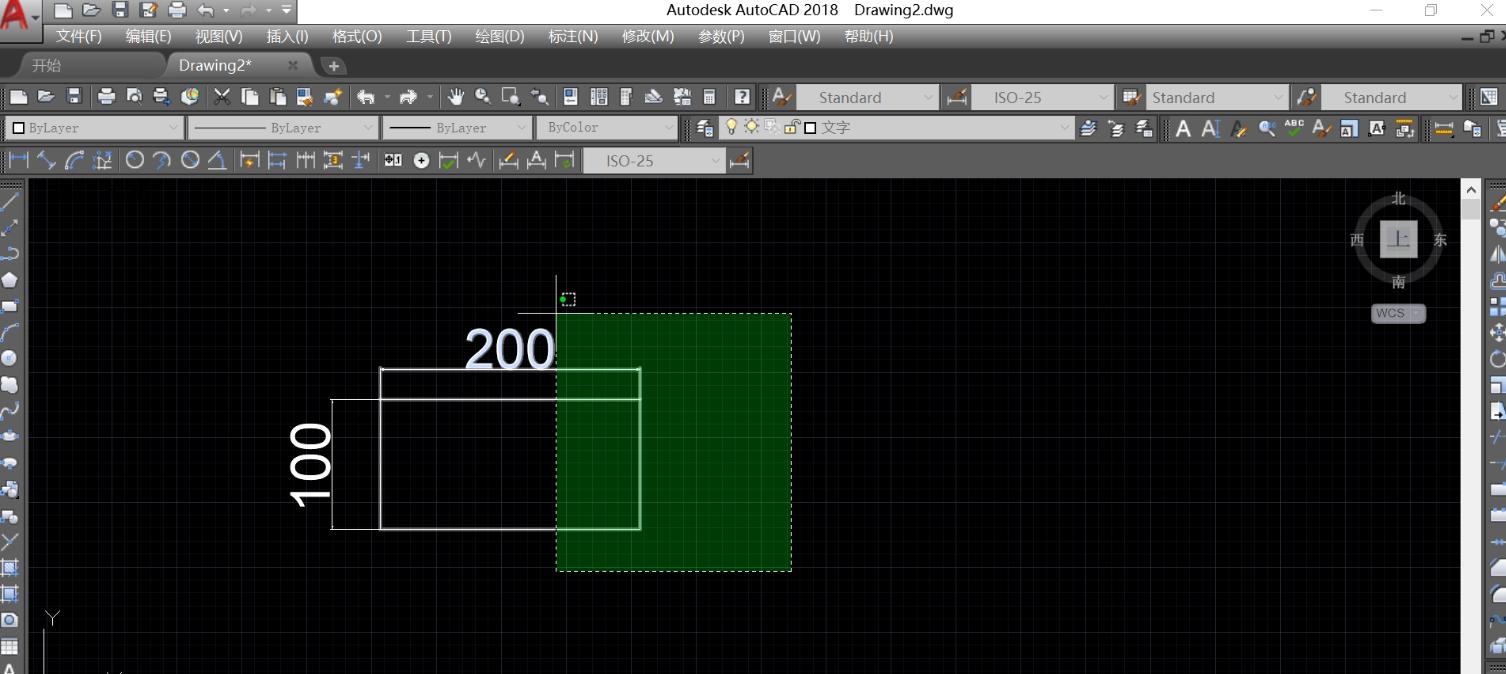Open Layer Properties Manager icon

point(705,128)
